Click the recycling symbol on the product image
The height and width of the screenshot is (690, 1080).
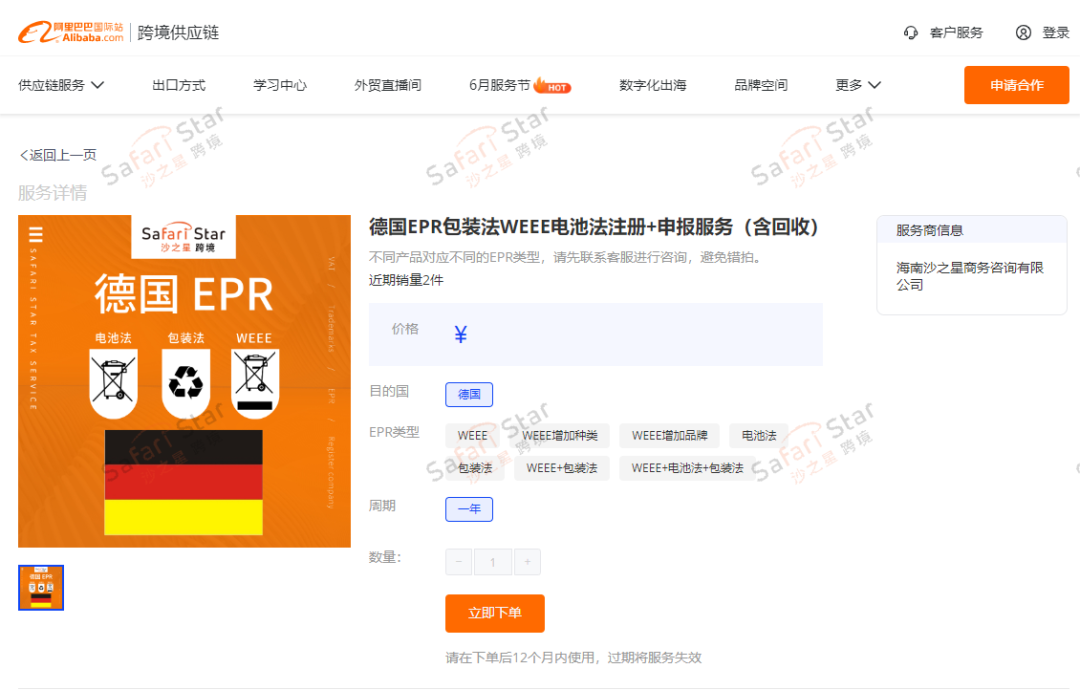[183, 383]
